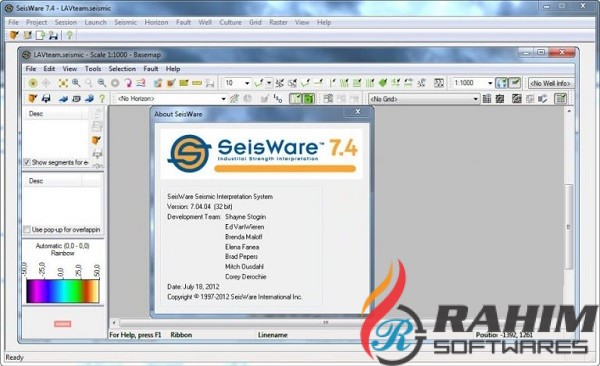The height and width of the screenshot is (366, 600).
Task: Open the Selection menu in Basemap window
Action: (122, 69)
